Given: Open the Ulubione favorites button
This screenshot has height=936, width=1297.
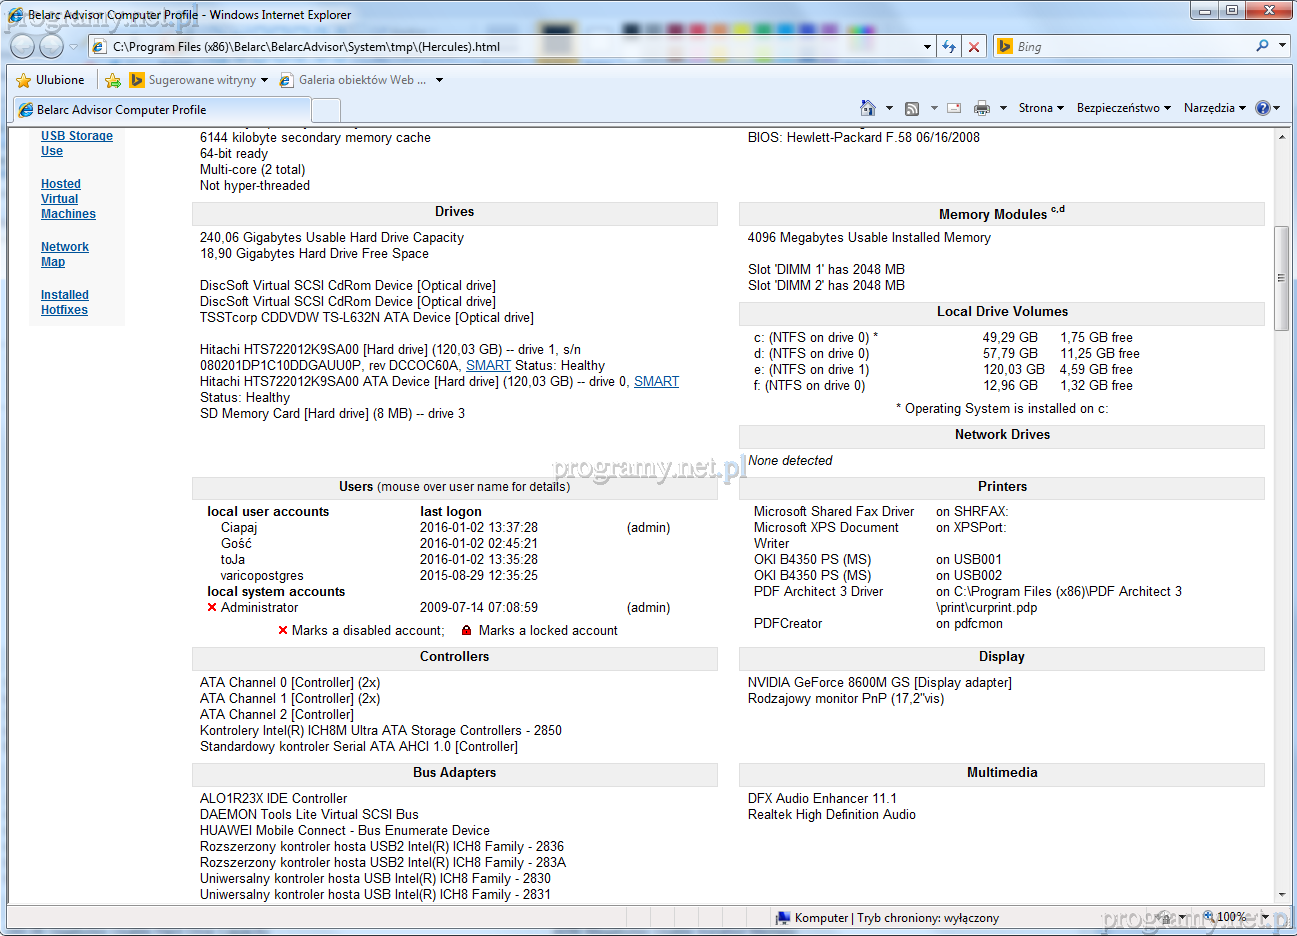Looking at the screenshot, I should point(51,80).
